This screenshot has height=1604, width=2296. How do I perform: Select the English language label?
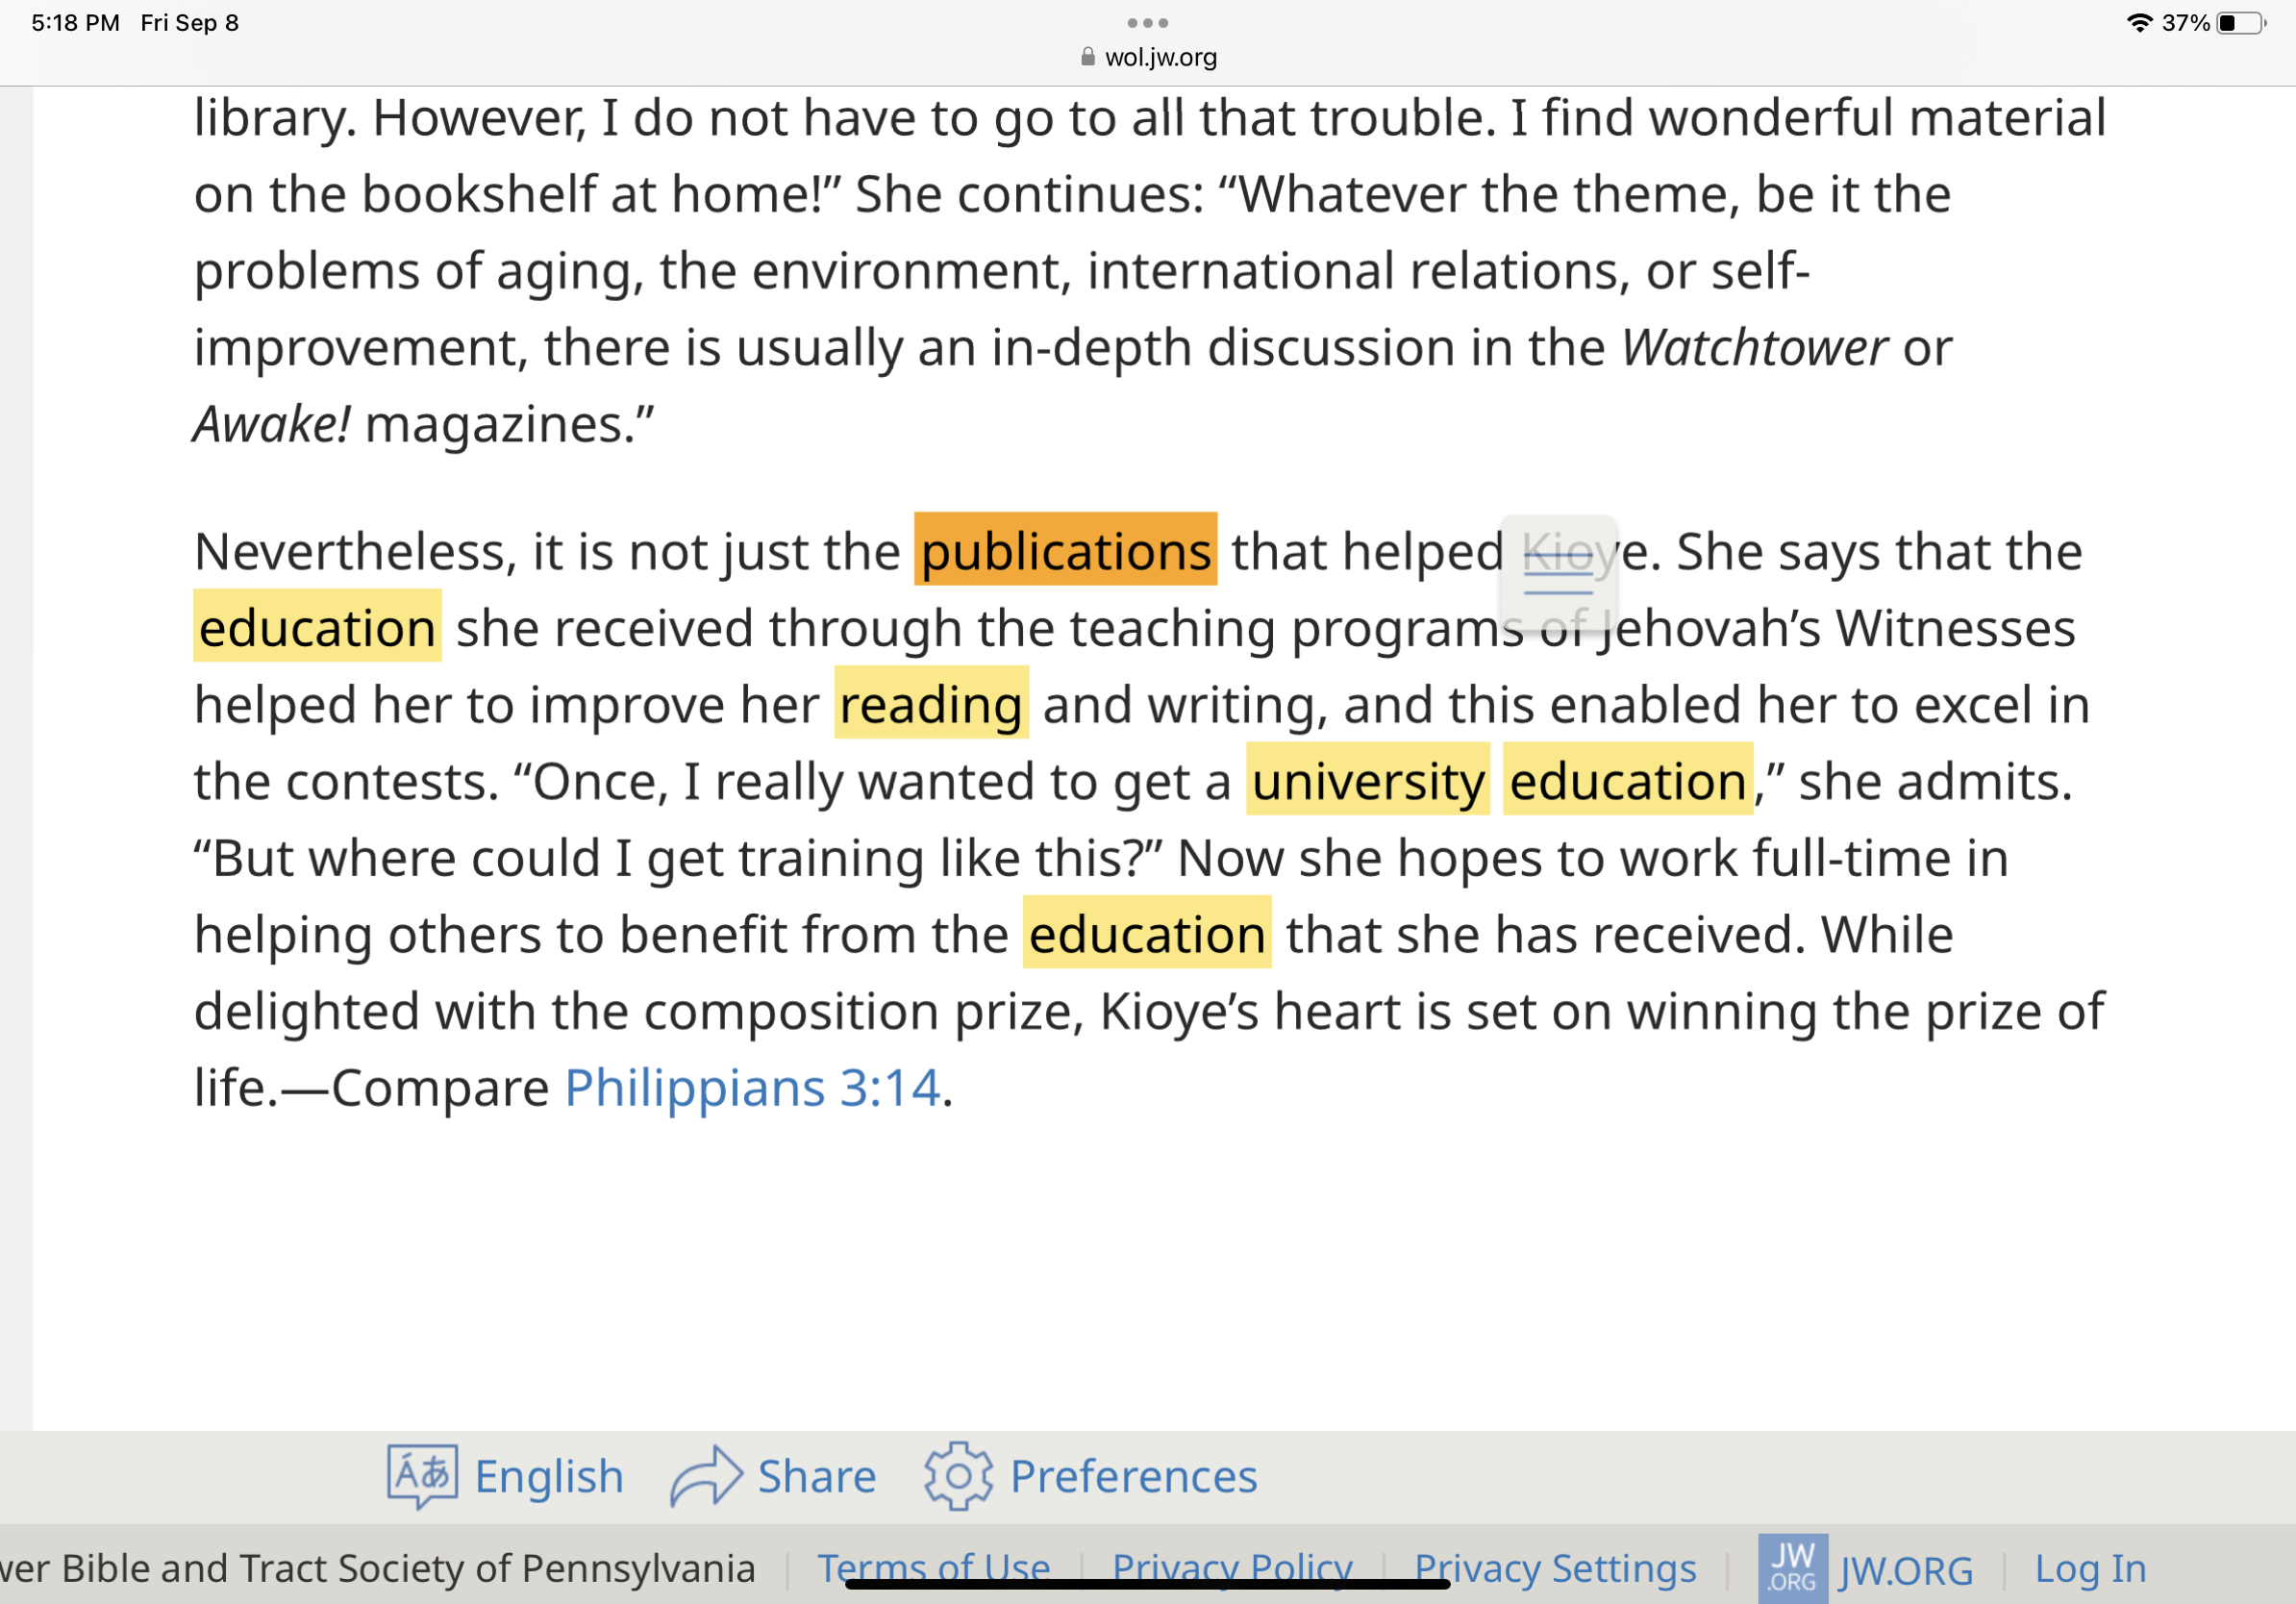(x=549, y=1476)
